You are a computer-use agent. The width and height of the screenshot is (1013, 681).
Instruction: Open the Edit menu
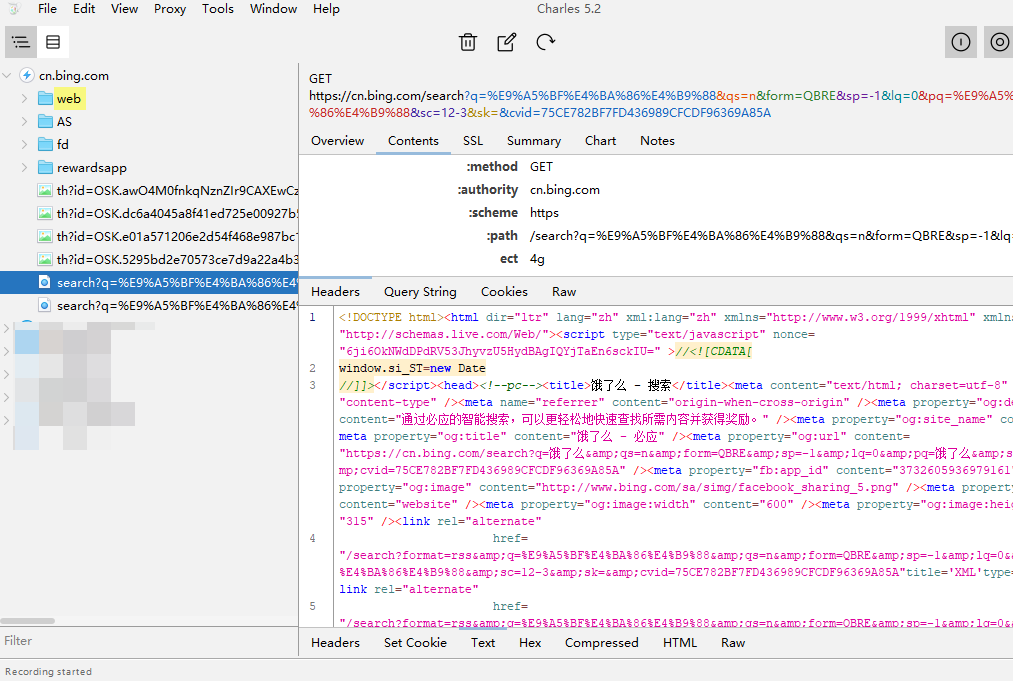(x=84, y=8)
